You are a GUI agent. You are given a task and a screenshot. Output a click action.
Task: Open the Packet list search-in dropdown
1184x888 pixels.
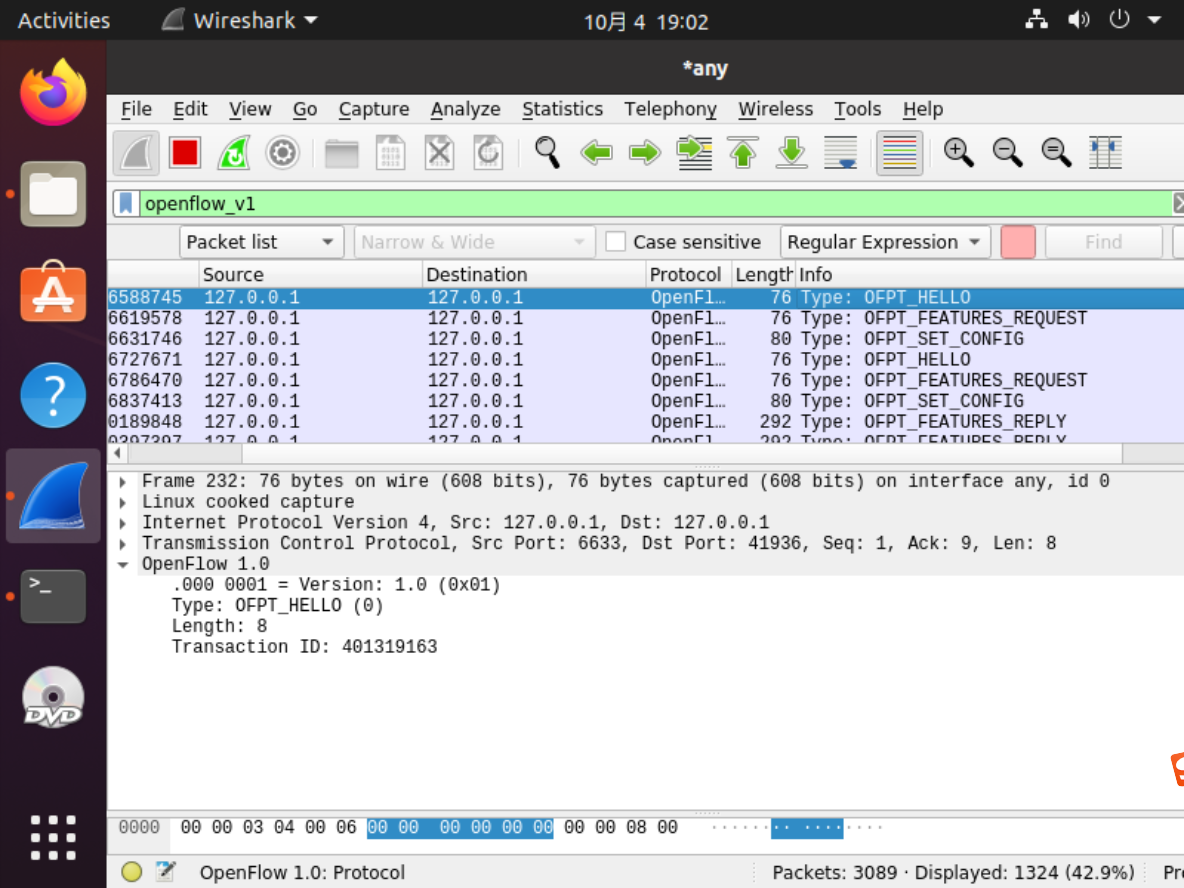coord(261,242)
